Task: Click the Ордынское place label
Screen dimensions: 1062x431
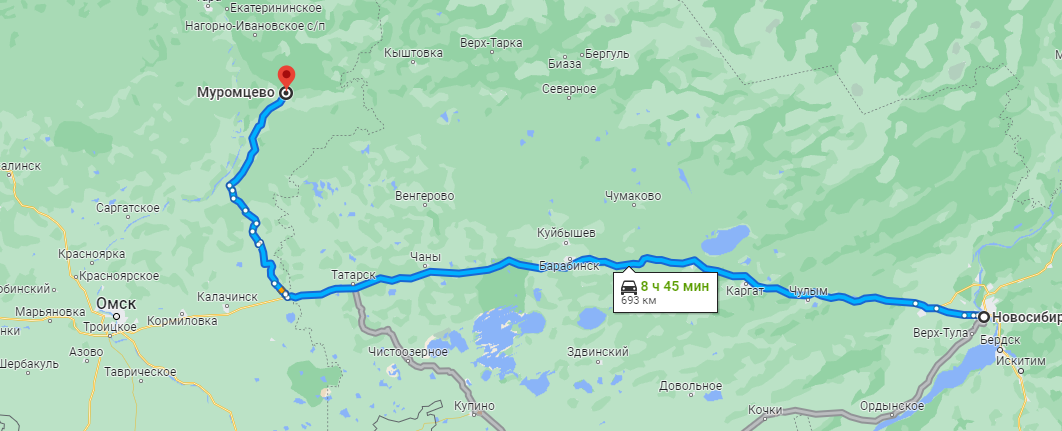Action: pos(892,406)
